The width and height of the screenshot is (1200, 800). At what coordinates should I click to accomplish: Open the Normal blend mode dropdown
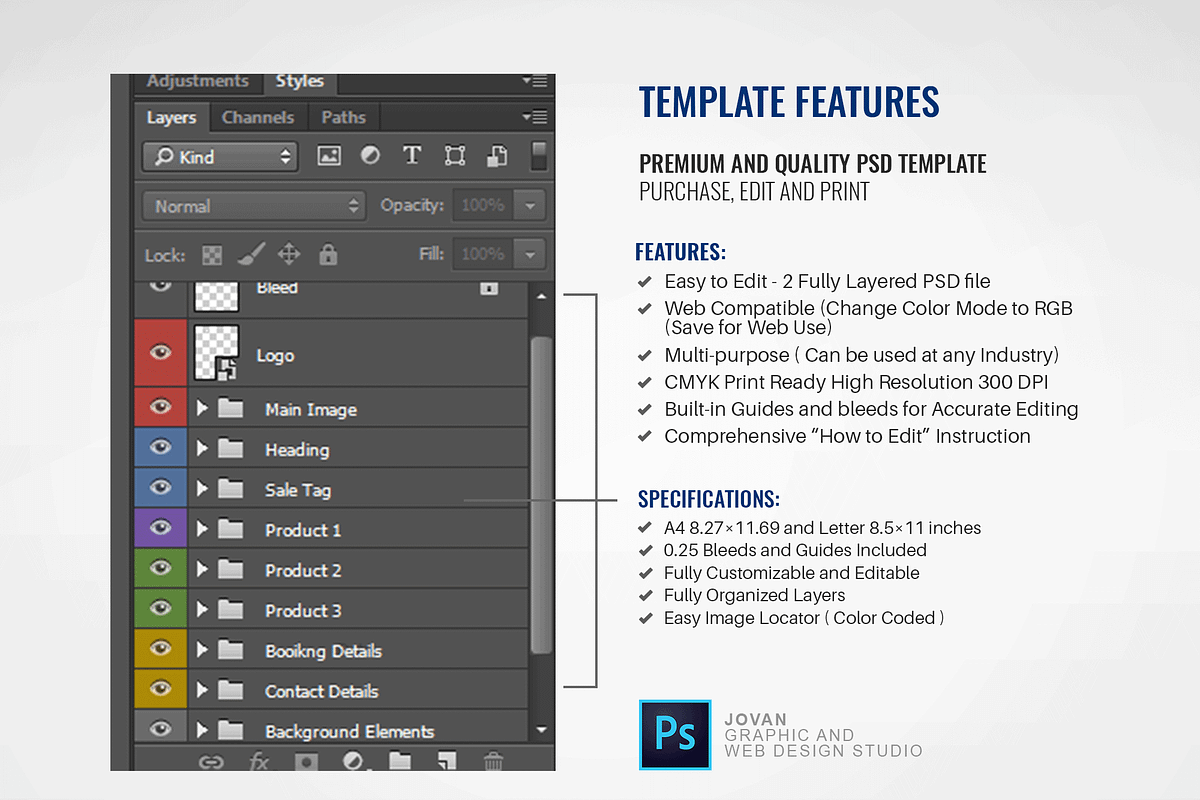[x=255, y=206]
